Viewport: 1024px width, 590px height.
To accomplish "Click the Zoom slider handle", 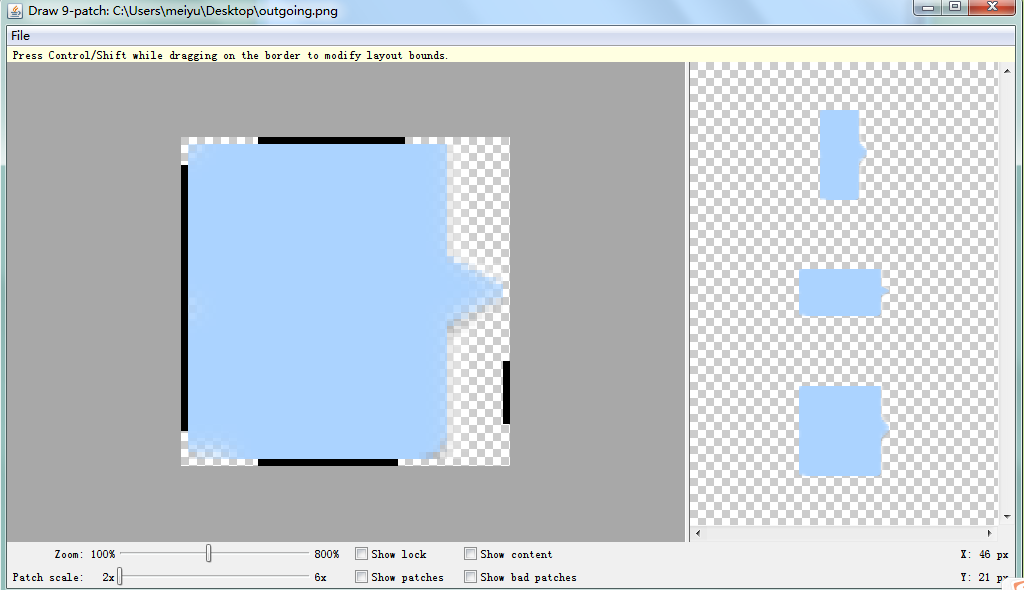I will 208,553.
